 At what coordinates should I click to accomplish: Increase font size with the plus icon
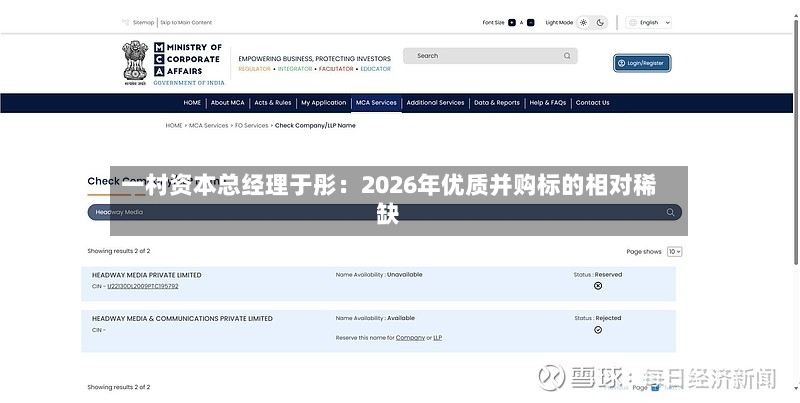tap(512, 22)
